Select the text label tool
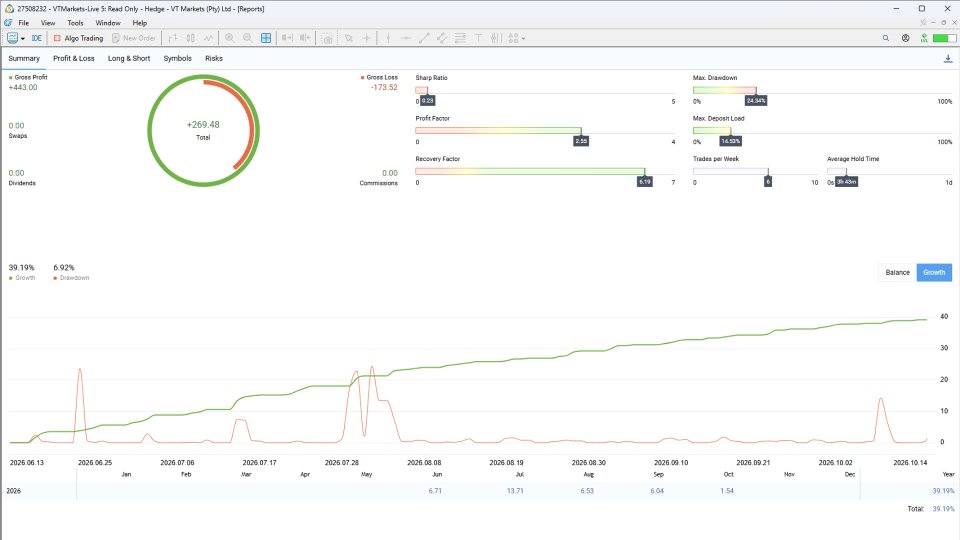Image resolution: width=960 pixels, height=540 pixels. click(478, 38)
